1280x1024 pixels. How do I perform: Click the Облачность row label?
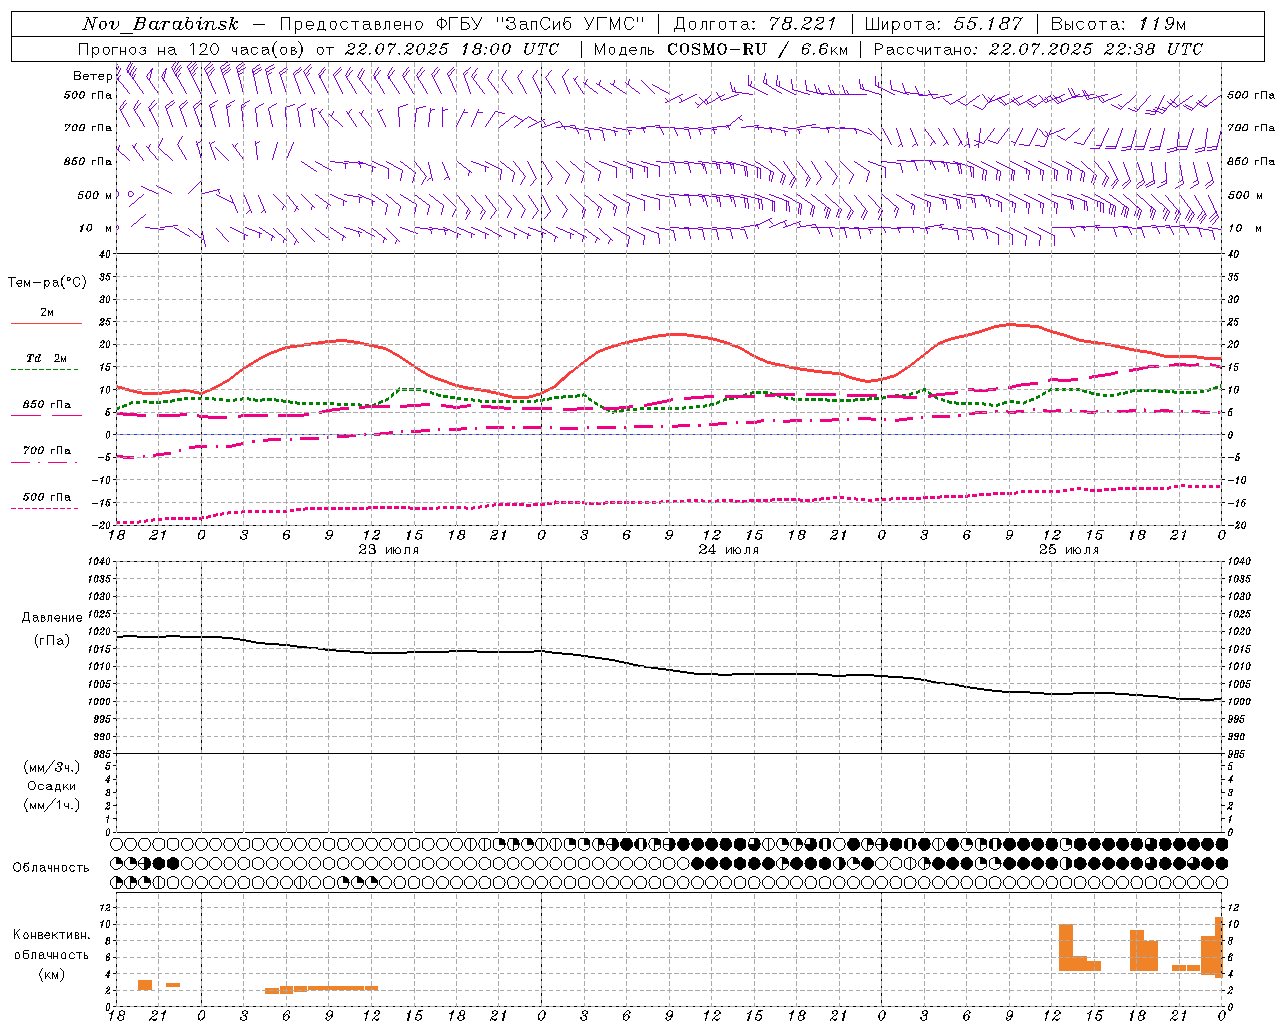point(51,868)
